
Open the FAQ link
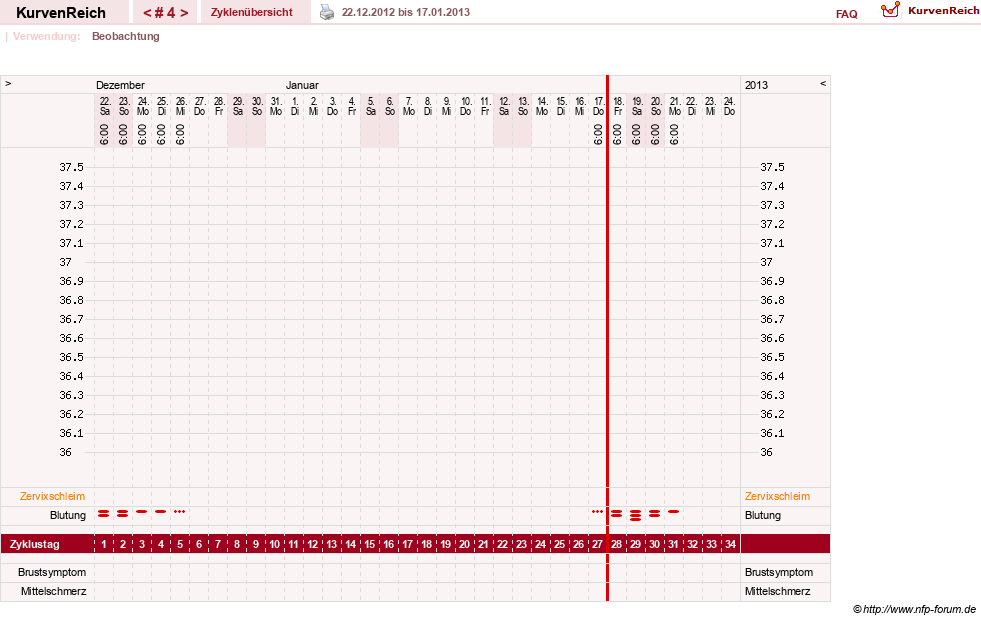[846, 14]
